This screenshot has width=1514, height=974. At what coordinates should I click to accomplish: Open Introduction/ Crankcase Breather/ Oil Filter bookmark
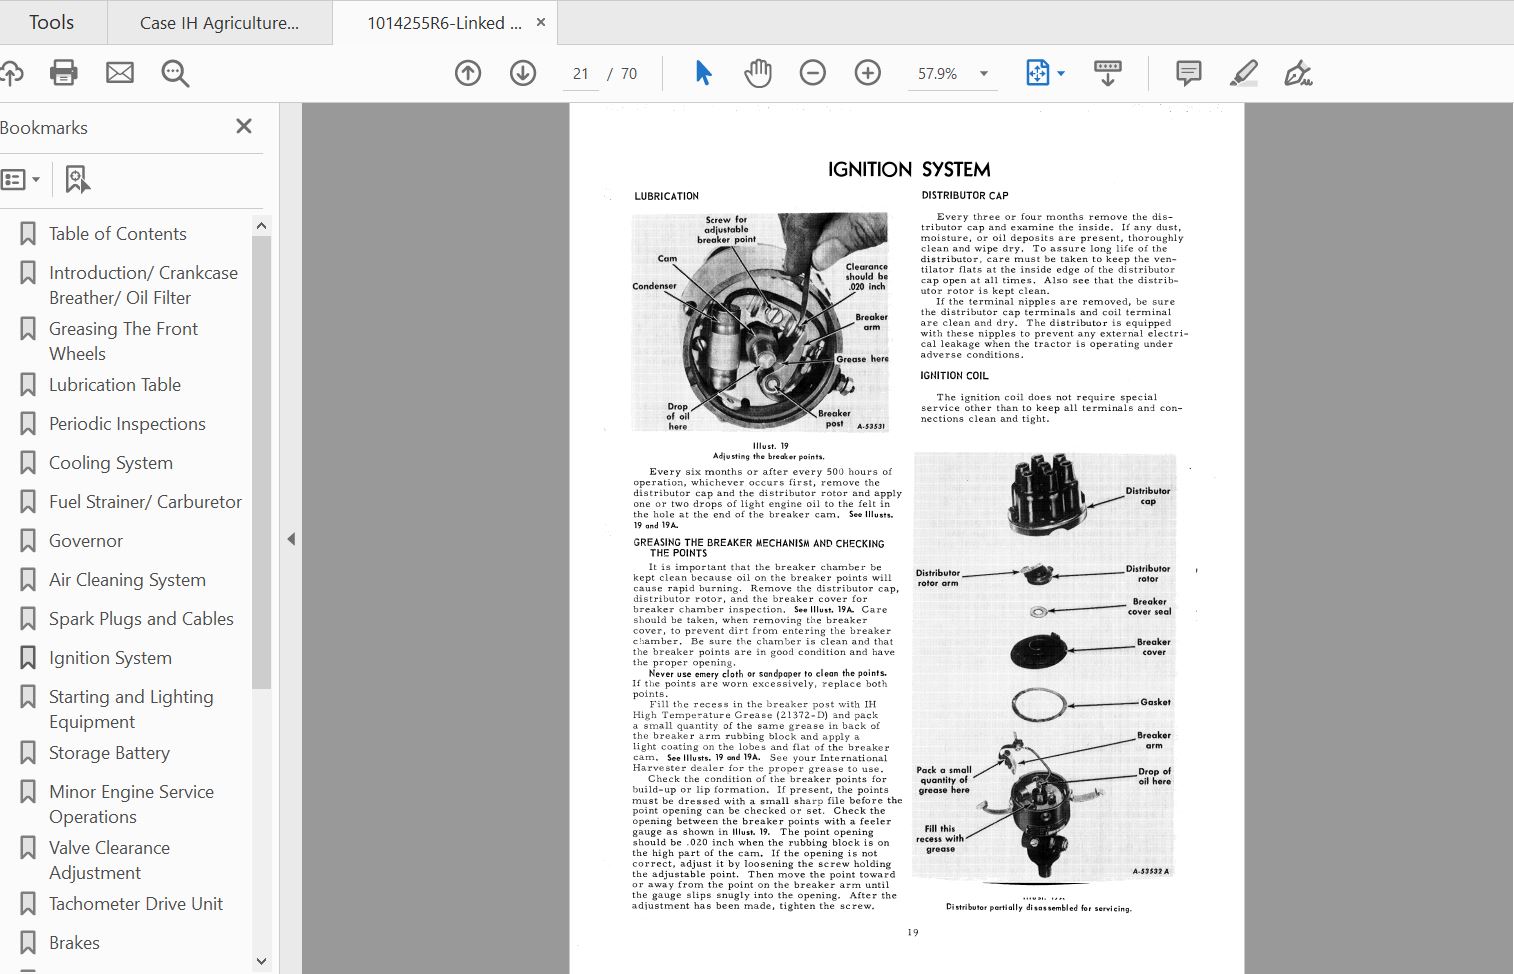[143, 285]
